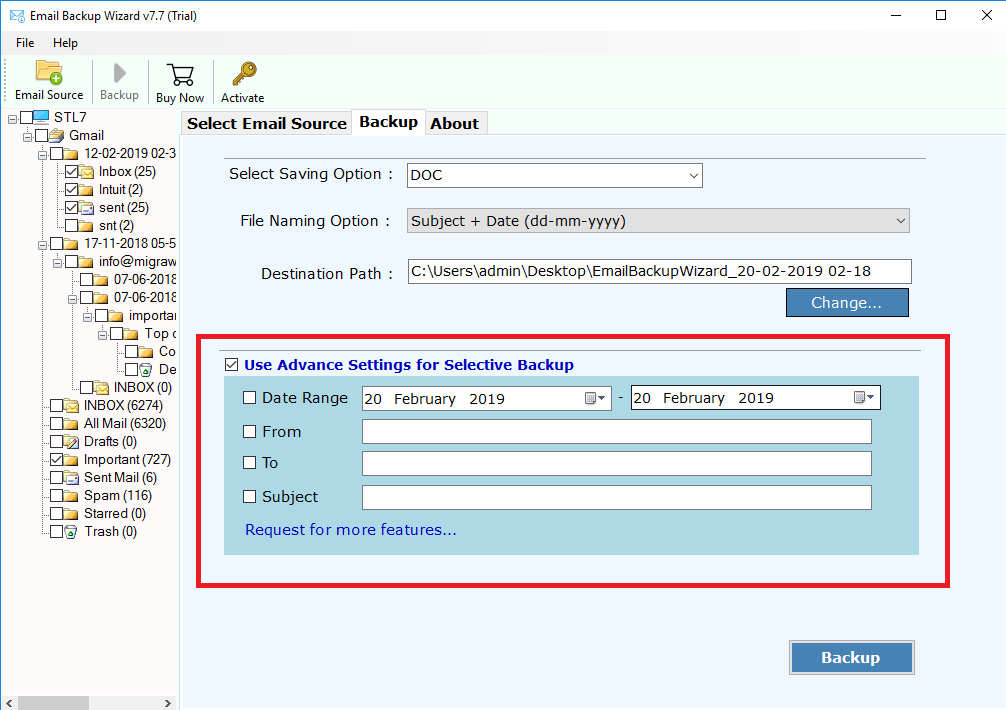Switch to Select Email Source tab

coord(267,124)
